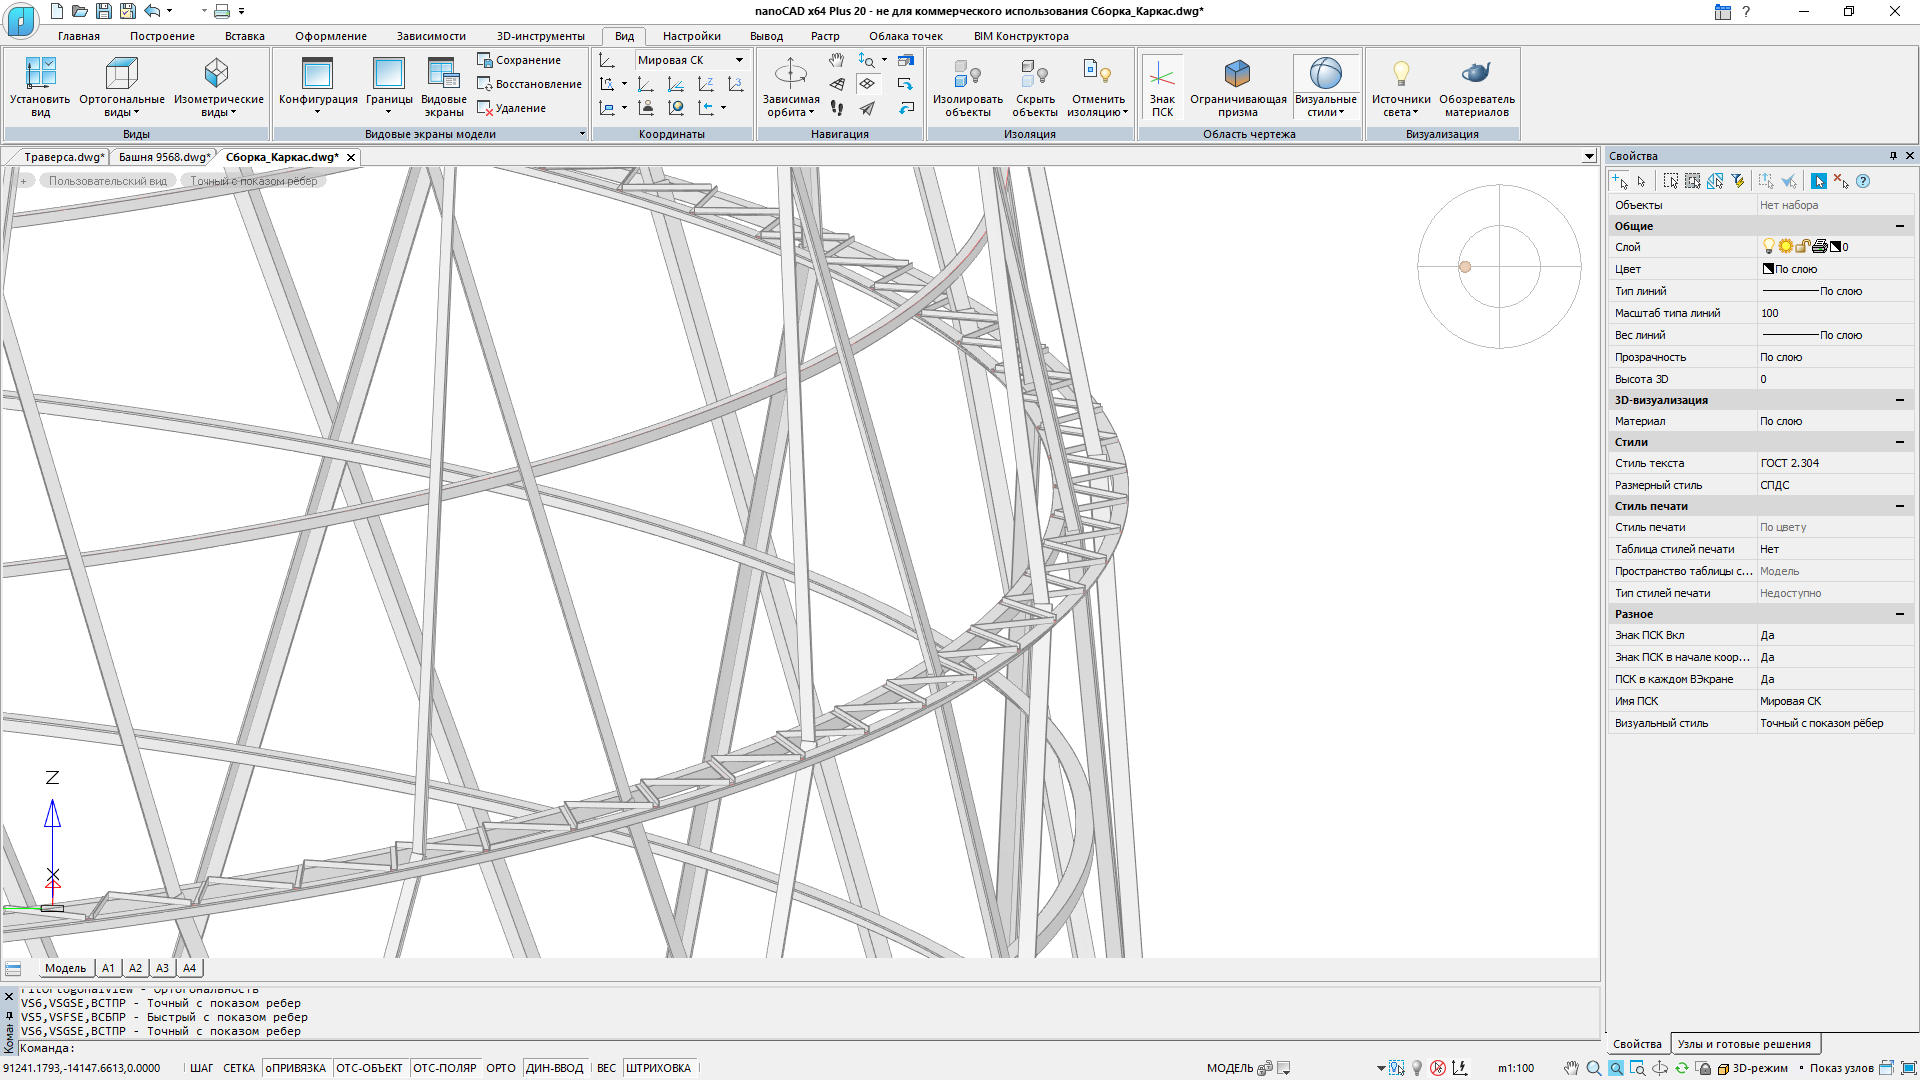Click the Удаление viewport button
Image resolution: width=1920 pixels, height=1080 pixels.
512,108
